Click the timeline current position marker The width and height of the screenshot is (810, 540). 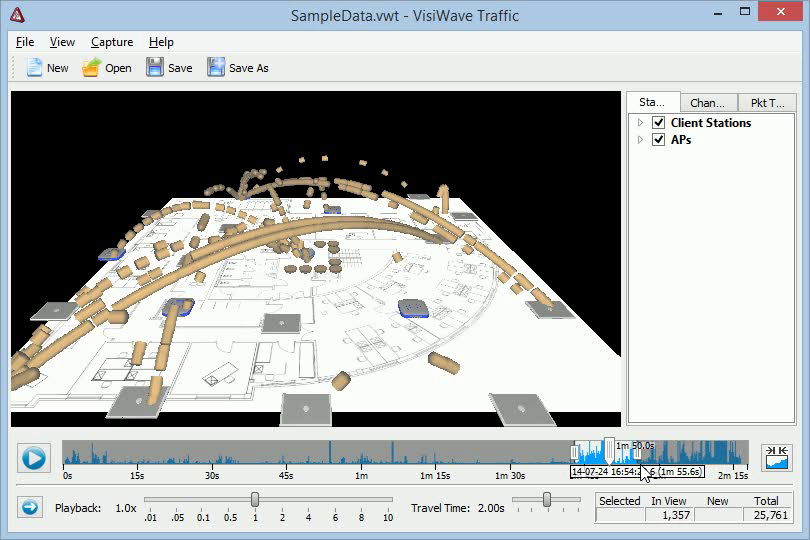[x=609, y=451]
